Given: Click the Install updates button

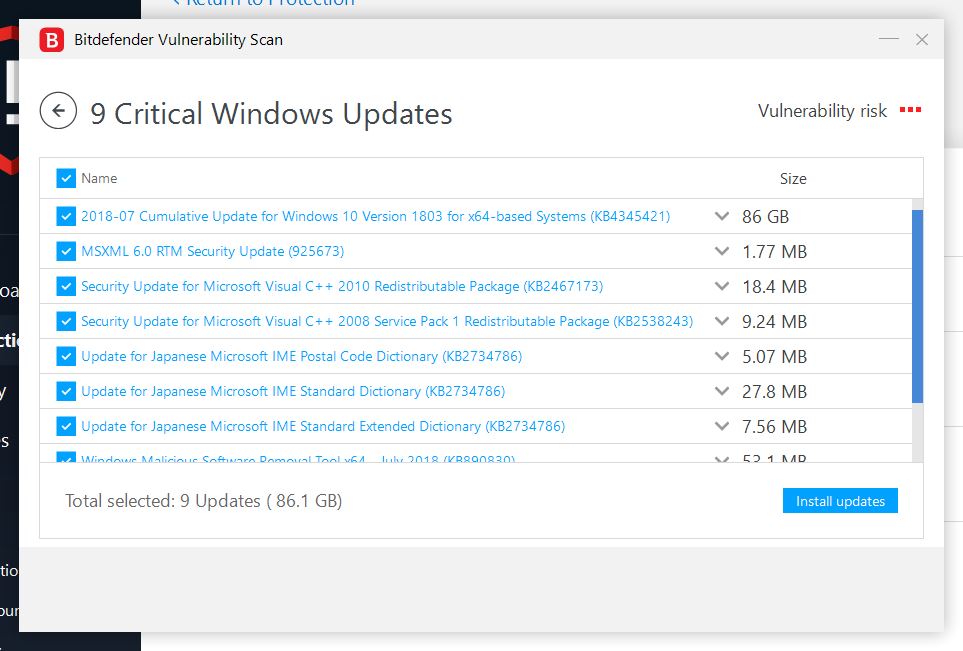Looking at the screenshot, I should pos(840,501).
